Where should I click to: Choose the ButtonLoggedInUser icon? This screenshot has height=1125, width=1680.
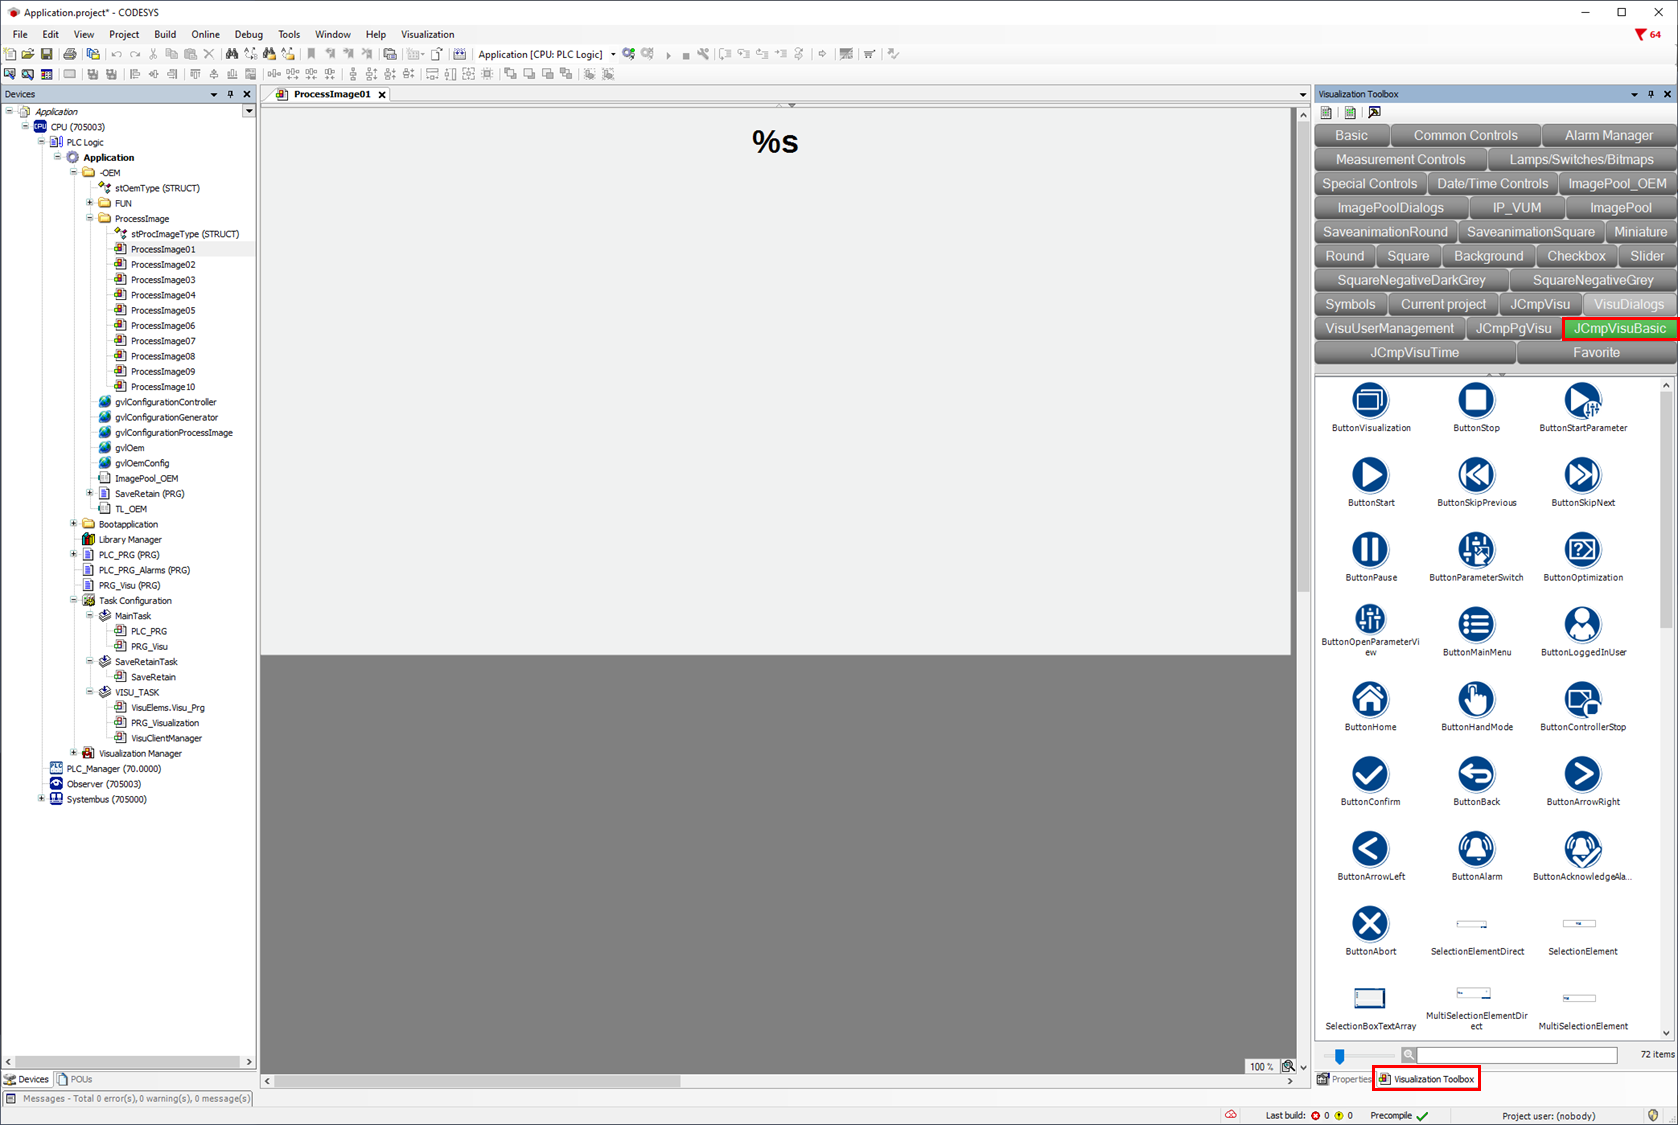(x=1582, y=625)
